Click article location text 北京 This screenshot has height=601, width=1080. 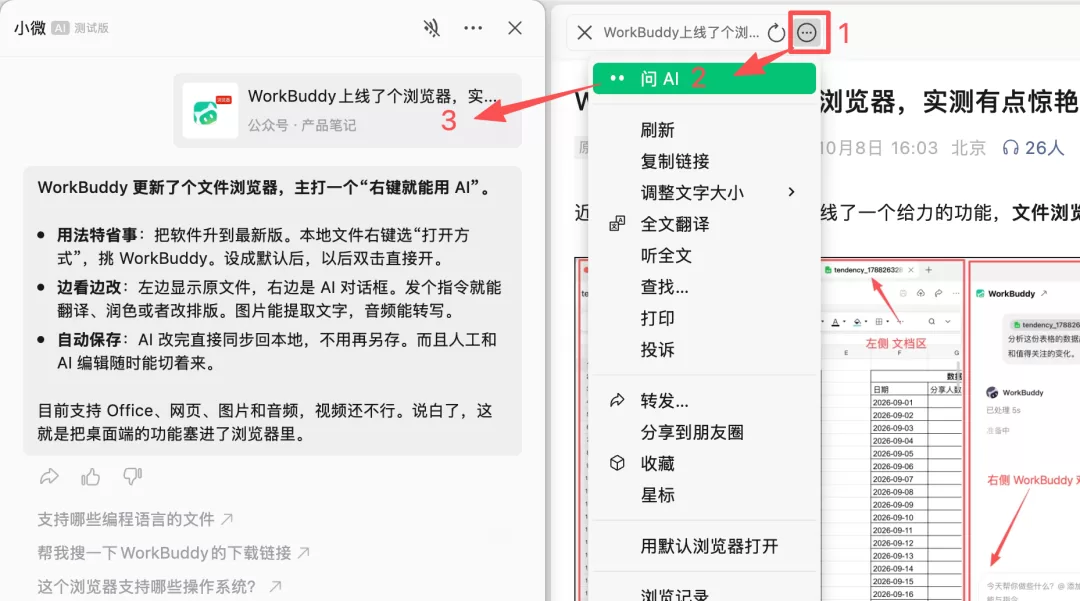[968, 147]
